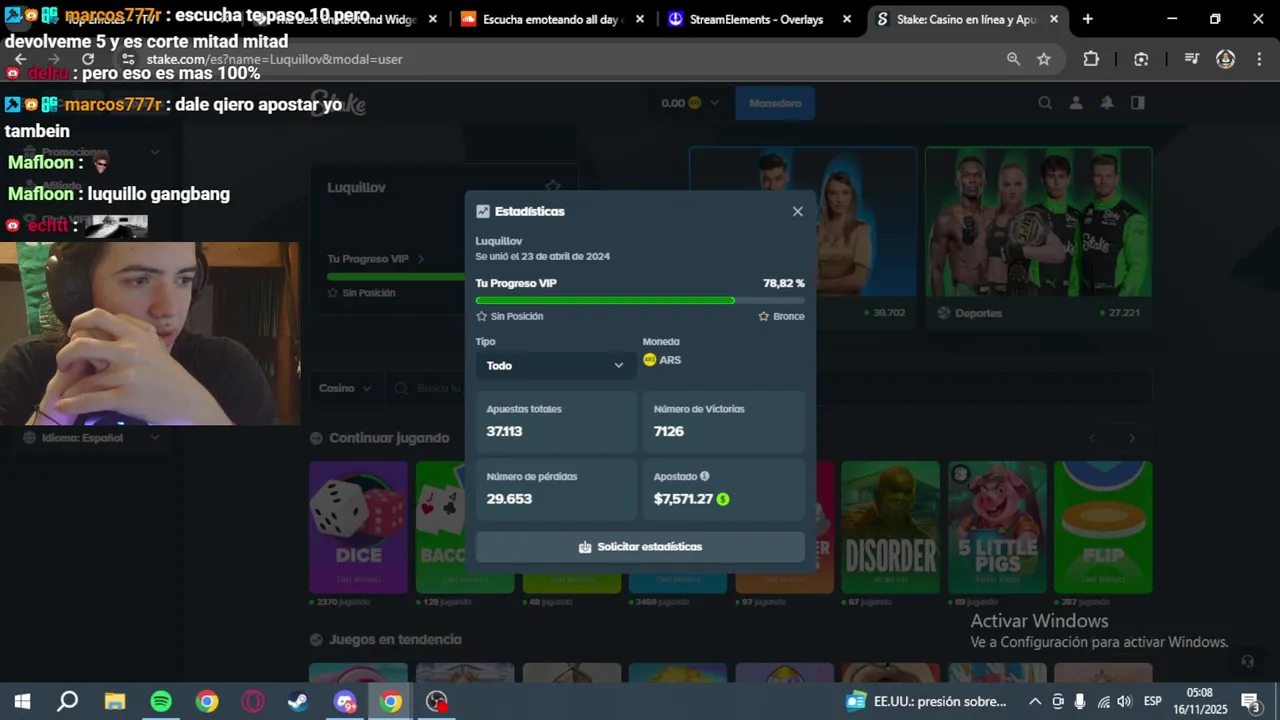
Task: Switch to the StreamElements - Overlays tab
Action: [x=755, y=19]
